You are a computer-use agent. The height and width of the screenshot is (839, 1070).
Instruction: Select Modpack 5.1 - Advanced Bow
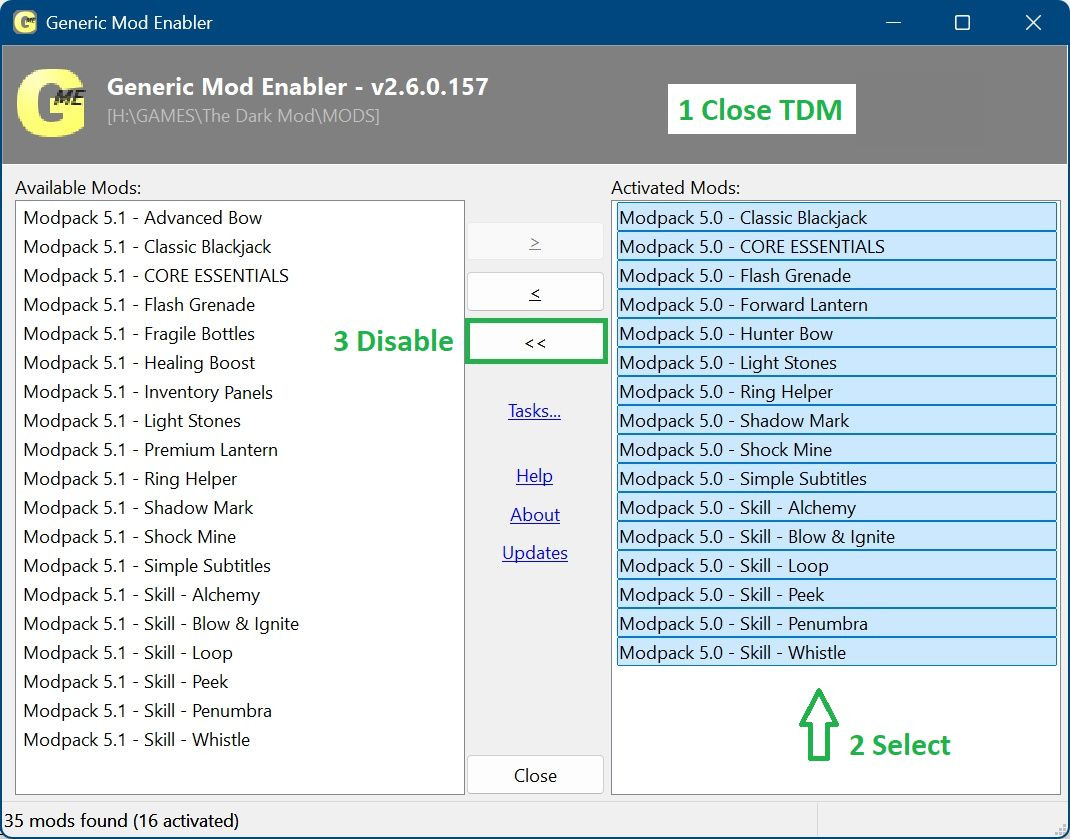pos(240,218)
